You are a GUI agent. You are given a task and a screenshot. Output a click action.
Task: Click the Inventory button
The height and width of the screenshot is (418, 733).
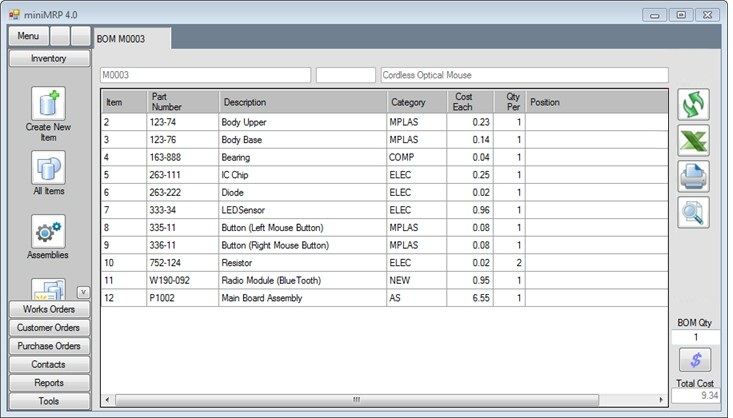(48, 59)
